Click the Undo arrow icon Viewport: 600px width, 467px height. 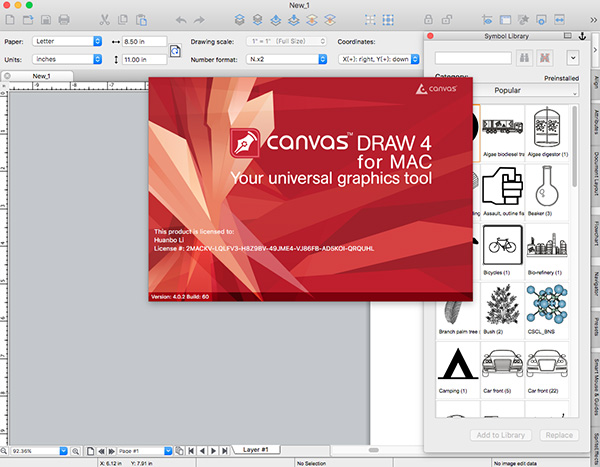(x=181, y=20)
